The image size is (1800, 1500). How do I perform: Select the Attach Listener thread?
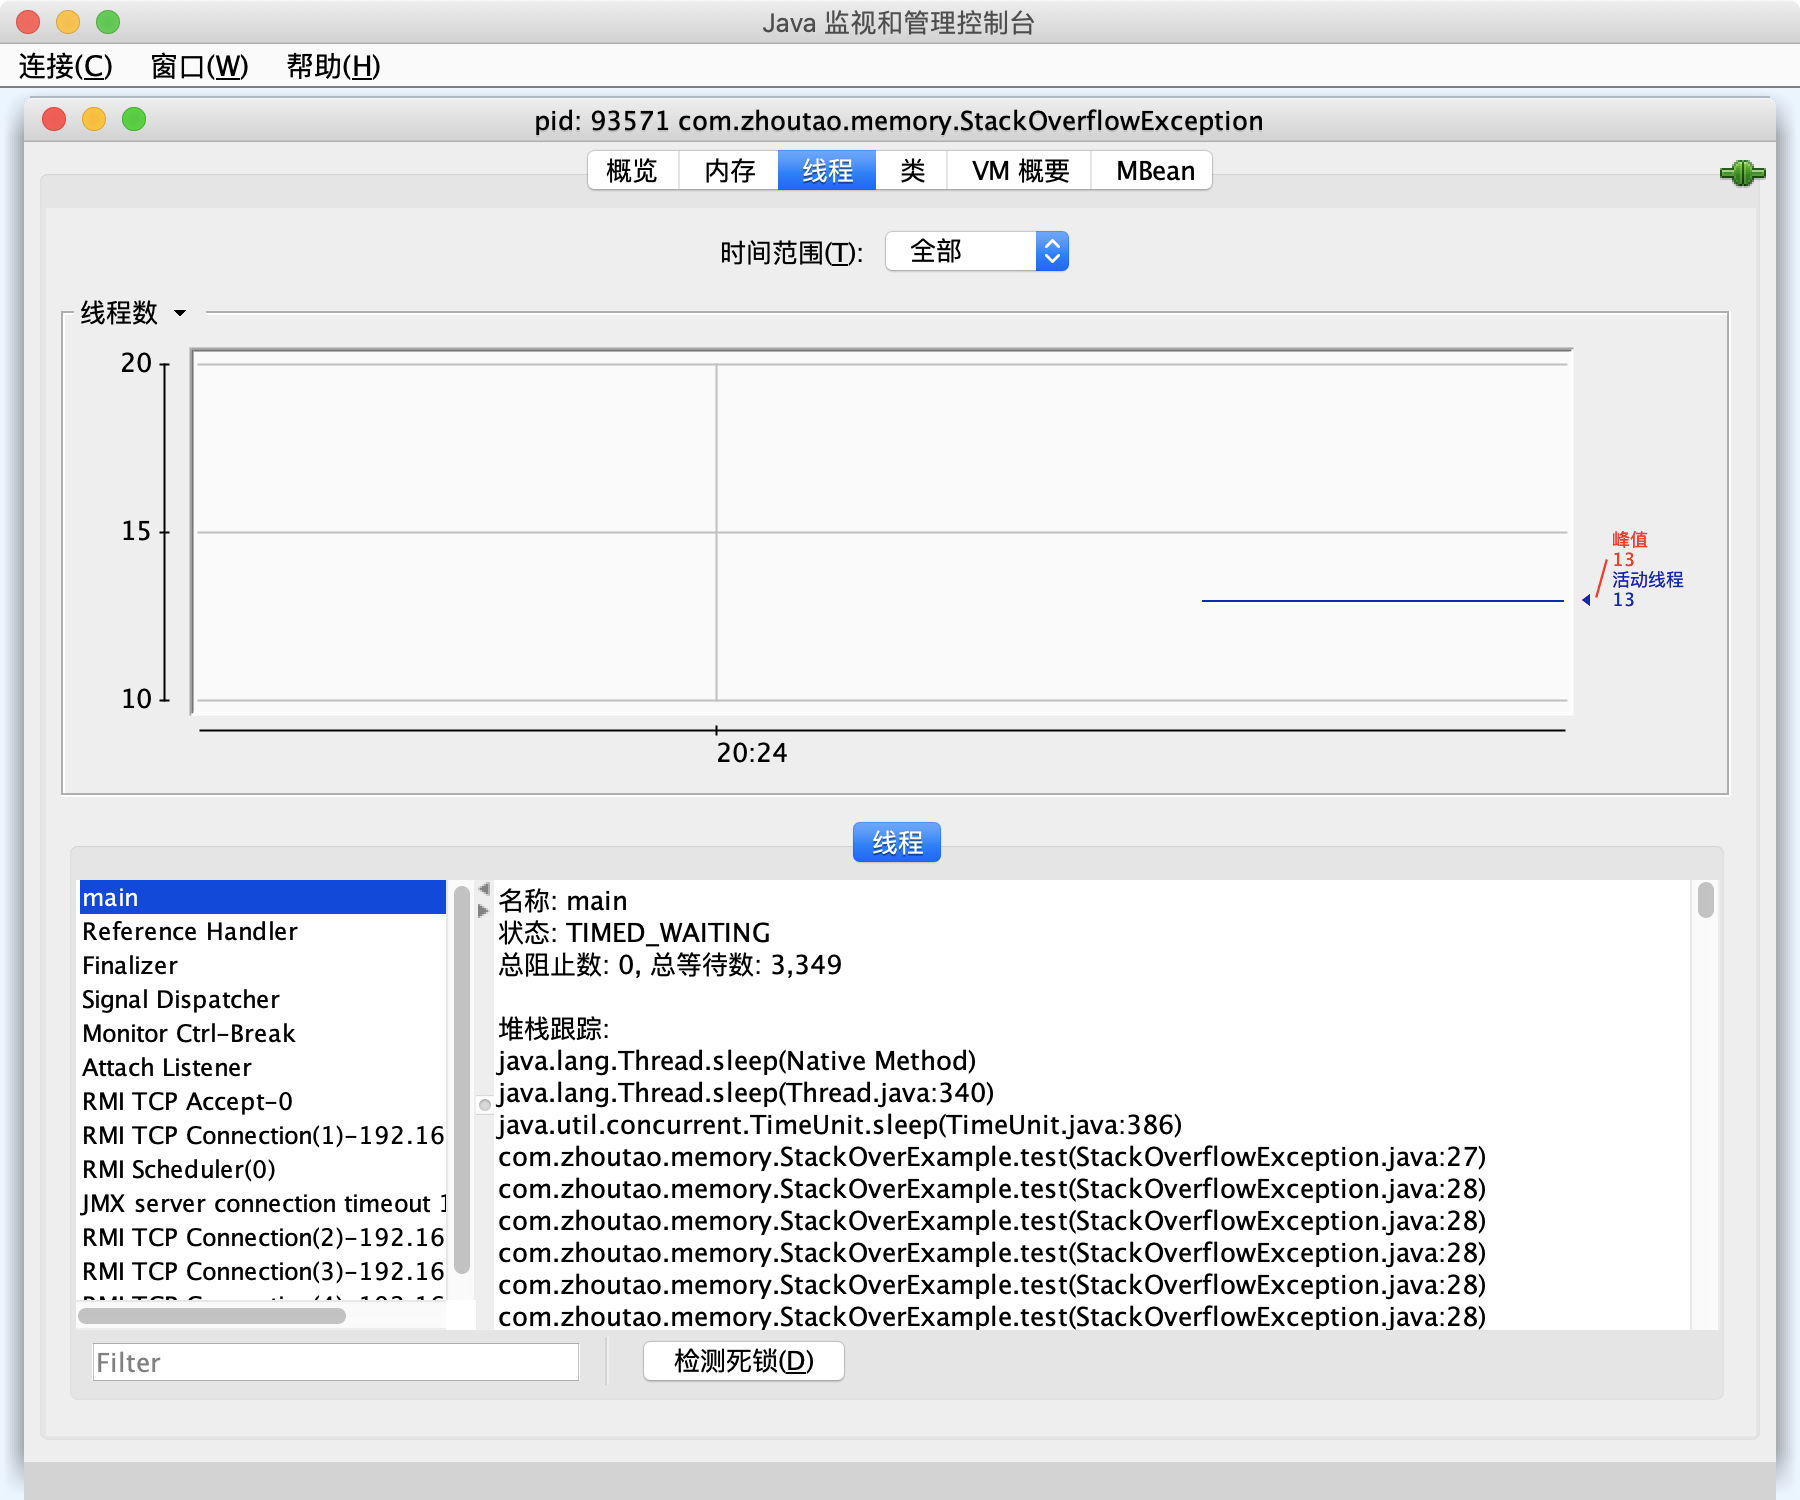262,1067
